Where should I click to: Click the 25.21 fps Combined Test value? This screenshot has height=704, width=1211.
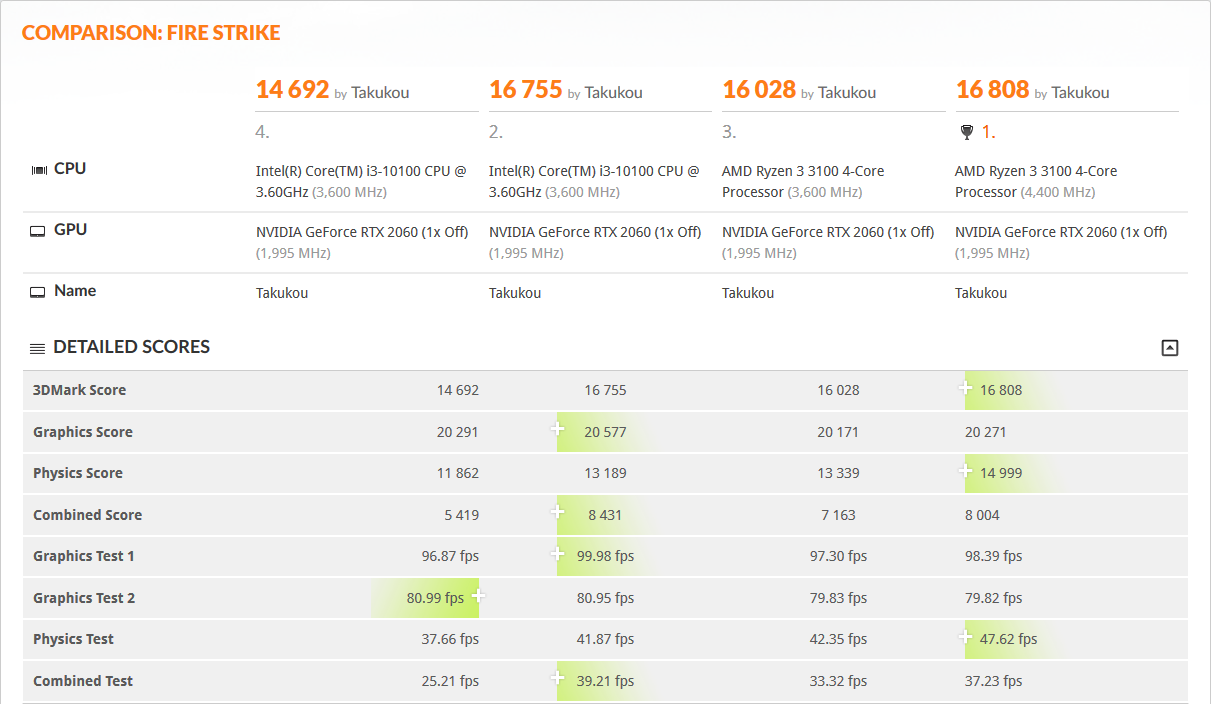(450, 681)
